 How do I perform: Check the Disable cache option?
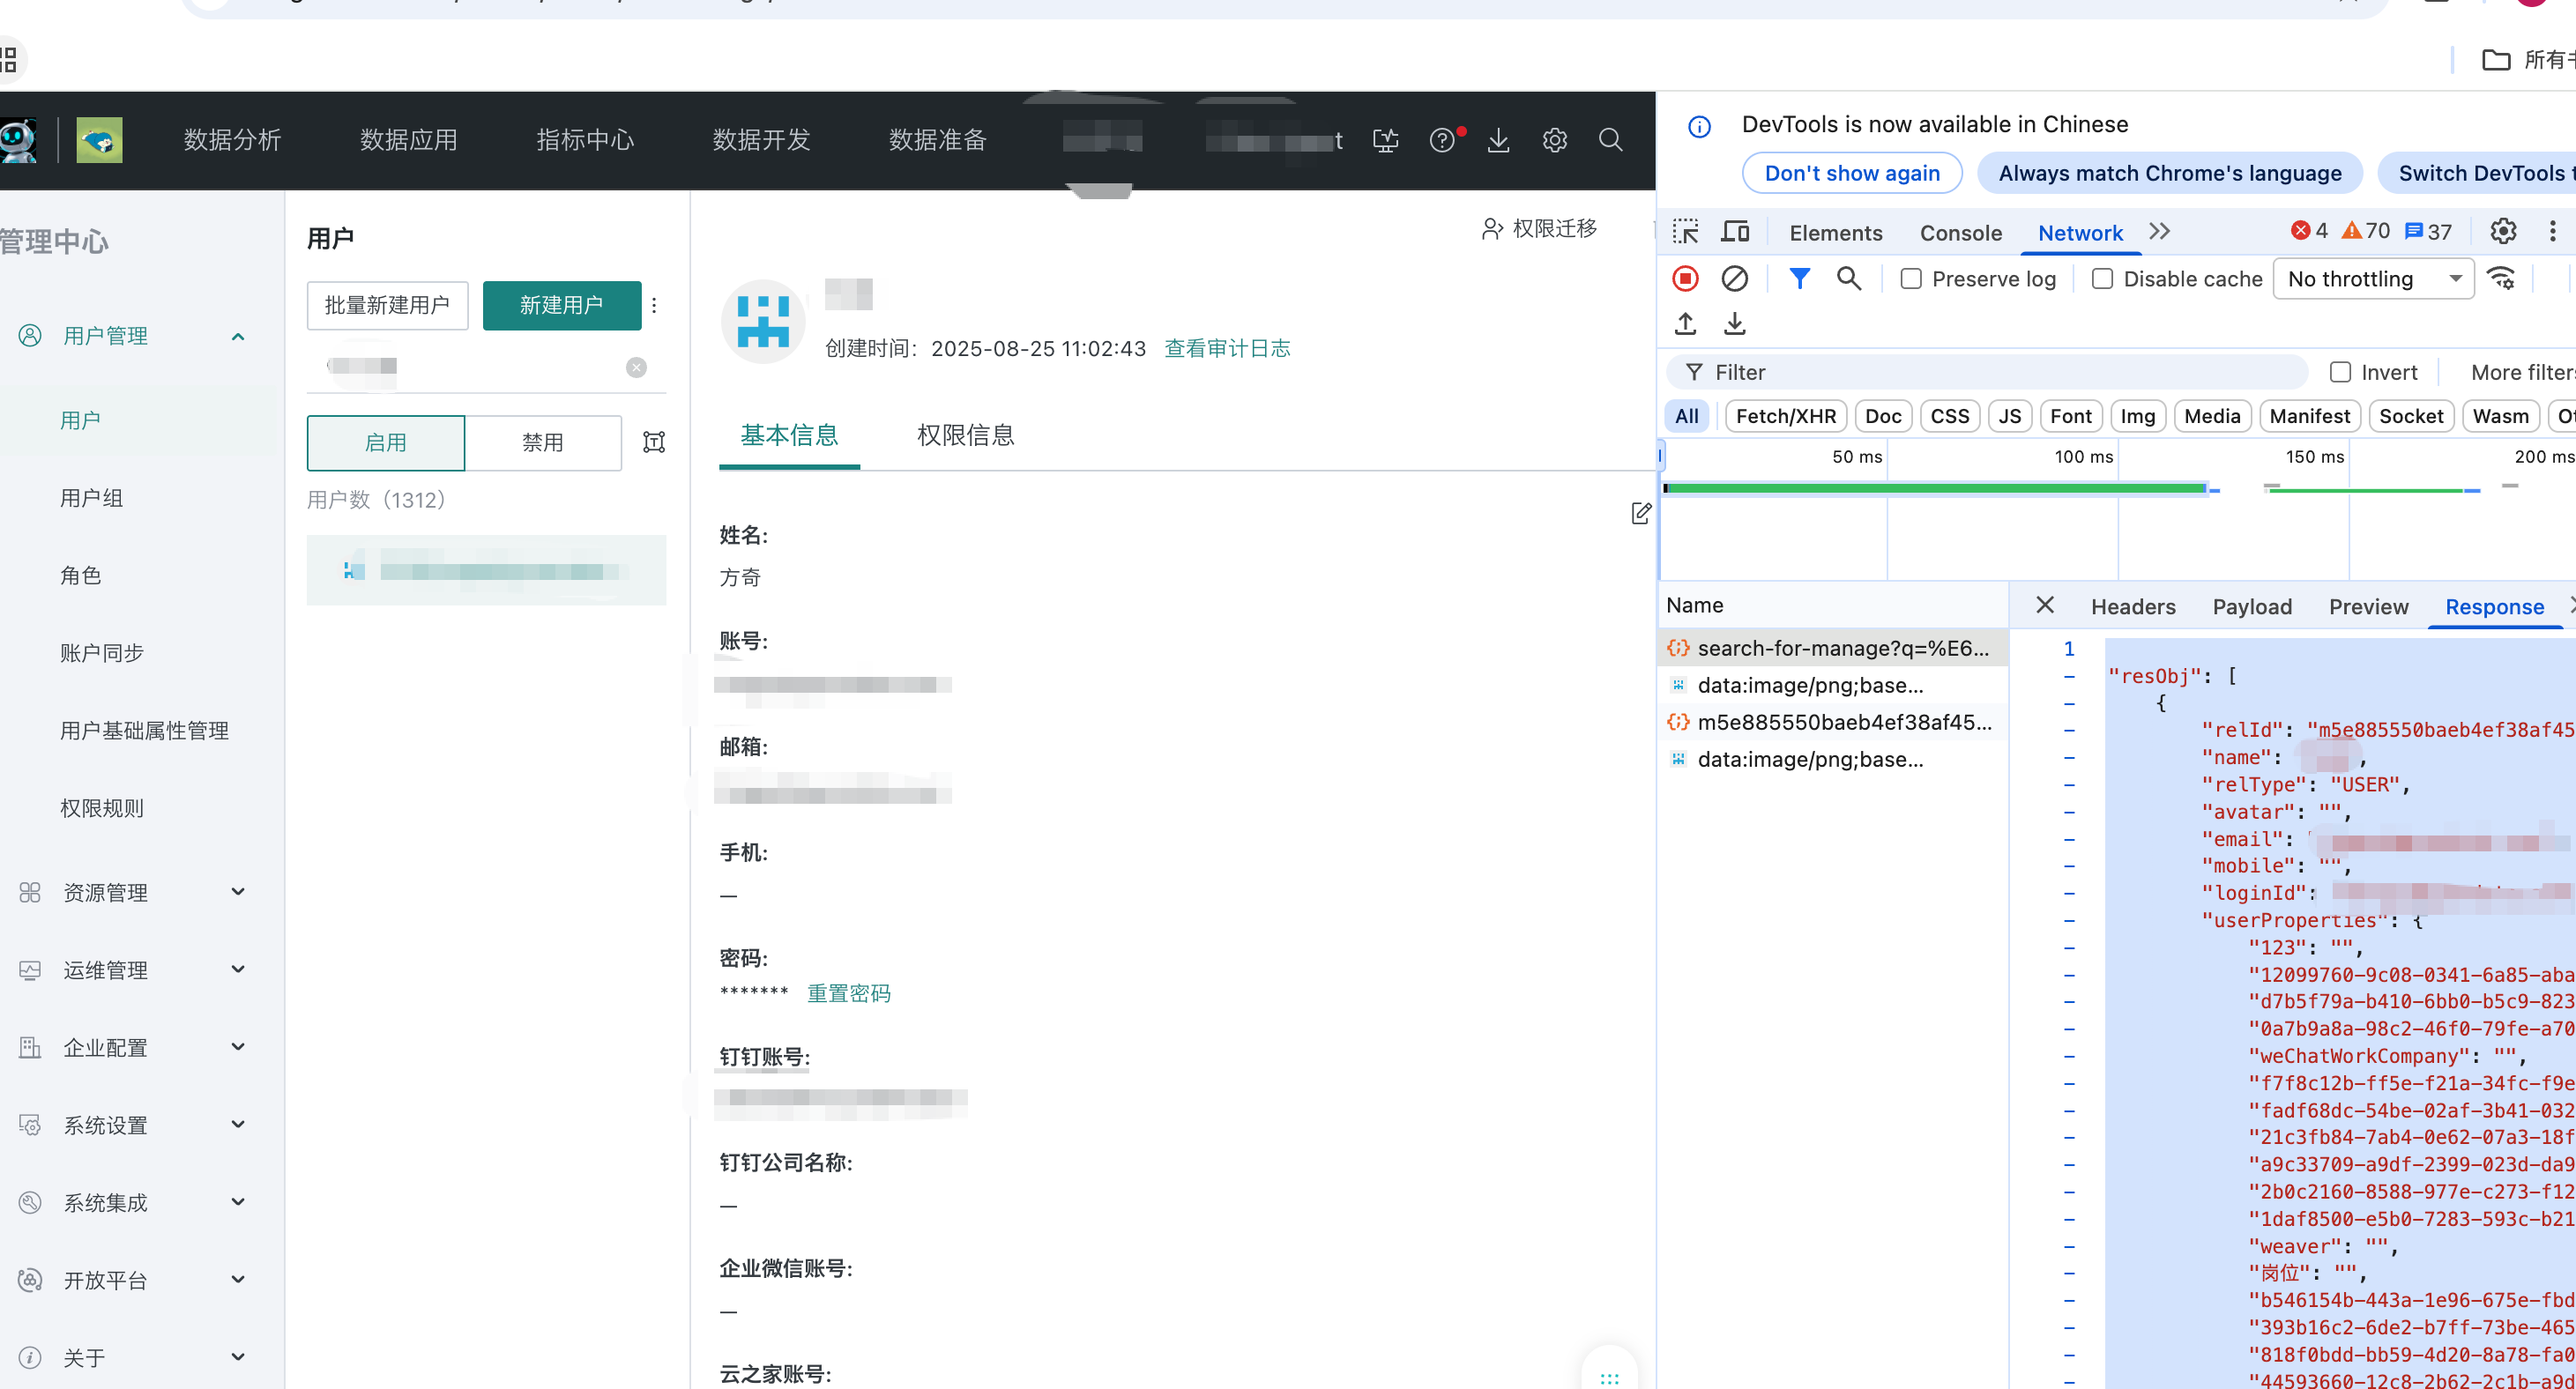point(2102,279)
